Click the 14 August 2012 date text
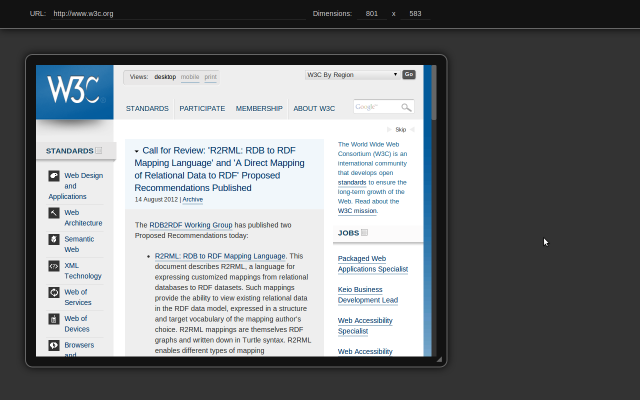This screenshot has height=400, width=640. point(156,200)
